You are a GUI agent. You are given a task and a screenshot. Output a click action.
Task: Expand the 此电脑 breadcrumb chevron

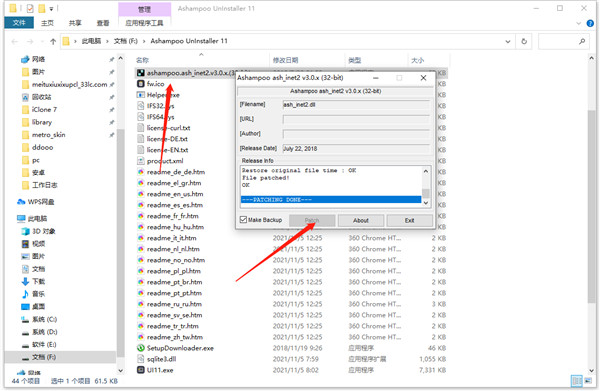pyautogui.click(x=108, y=41)
